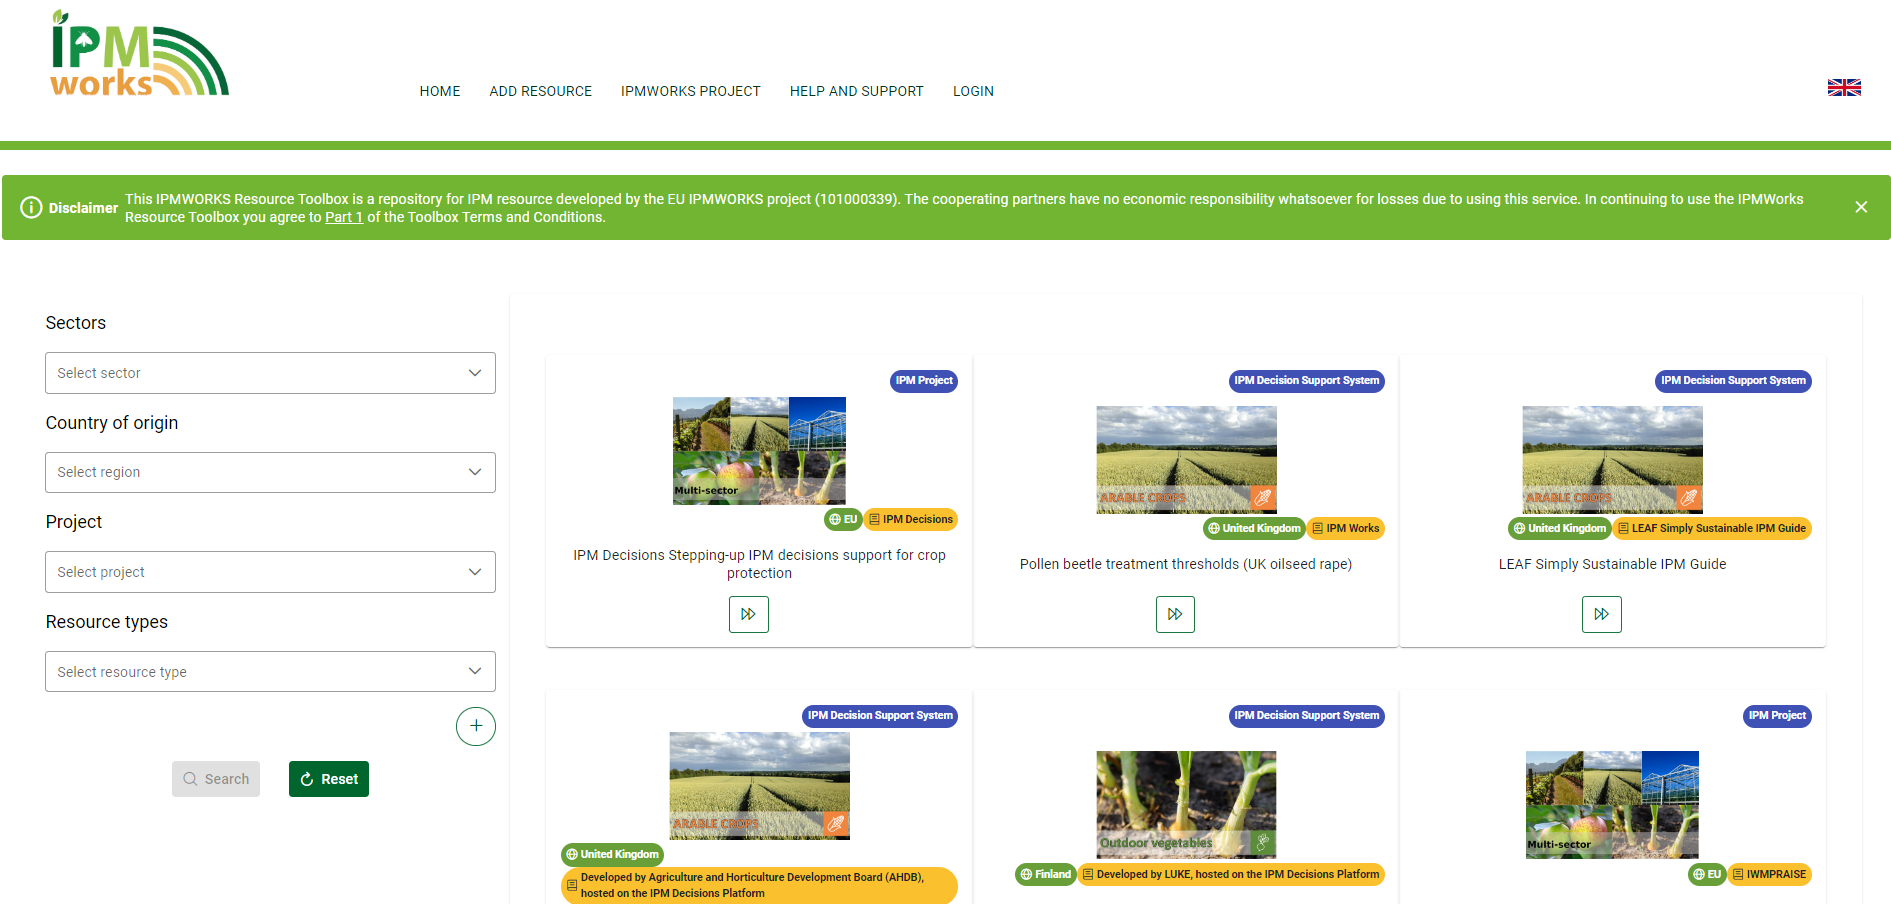Image resolution: width=1891 pixels, height=904 pixels.
Task: Go to the ADD RESOURCE menu item
Action: (540, 91)
